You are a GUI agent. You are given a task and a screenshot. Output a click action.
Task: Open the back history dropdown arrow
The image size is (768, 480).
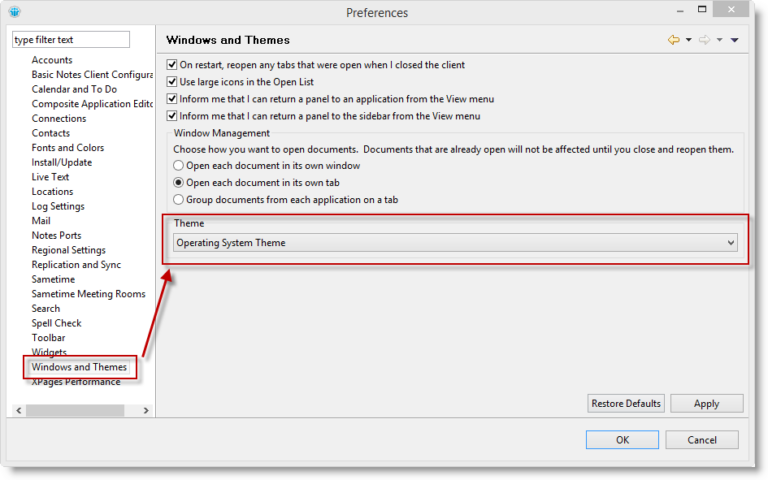coord(689,40)
